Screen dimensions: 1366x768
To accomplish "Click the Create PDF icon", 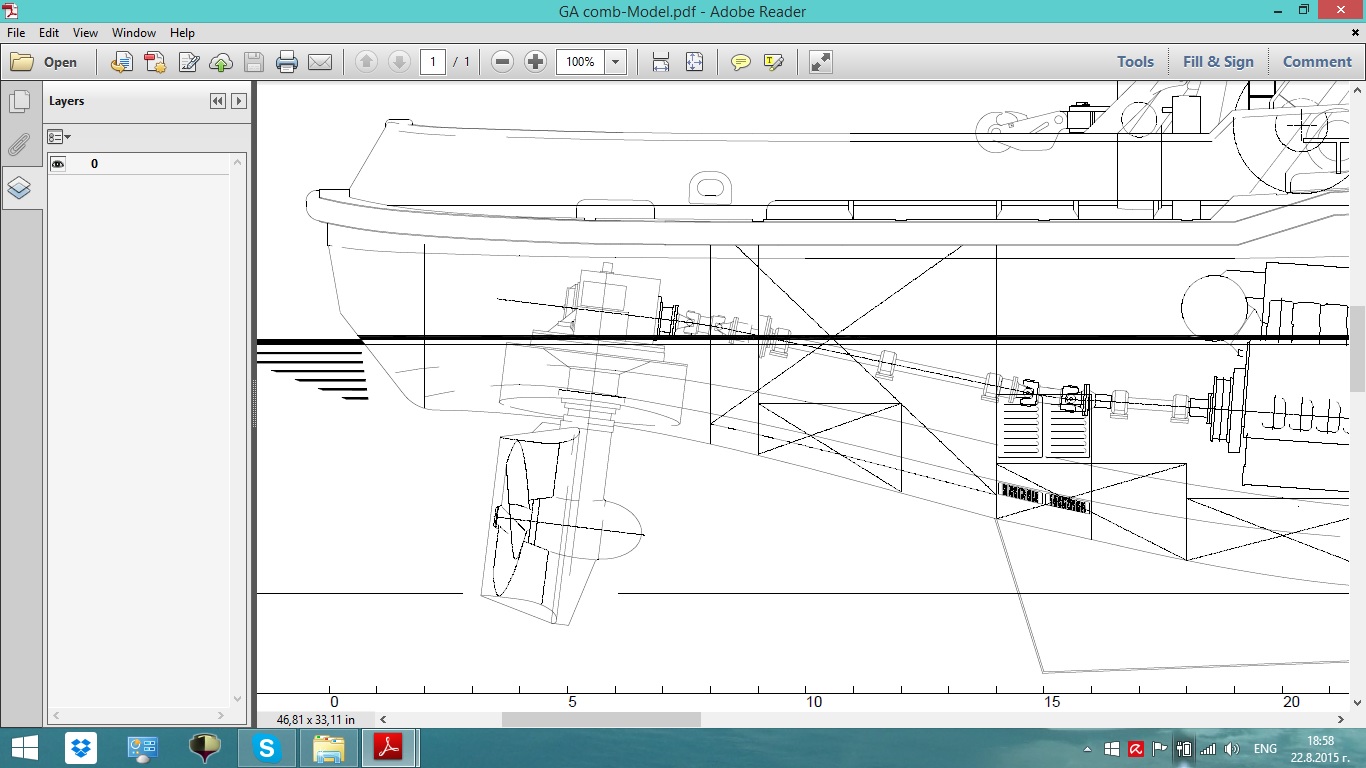I will tap(155, 62).
